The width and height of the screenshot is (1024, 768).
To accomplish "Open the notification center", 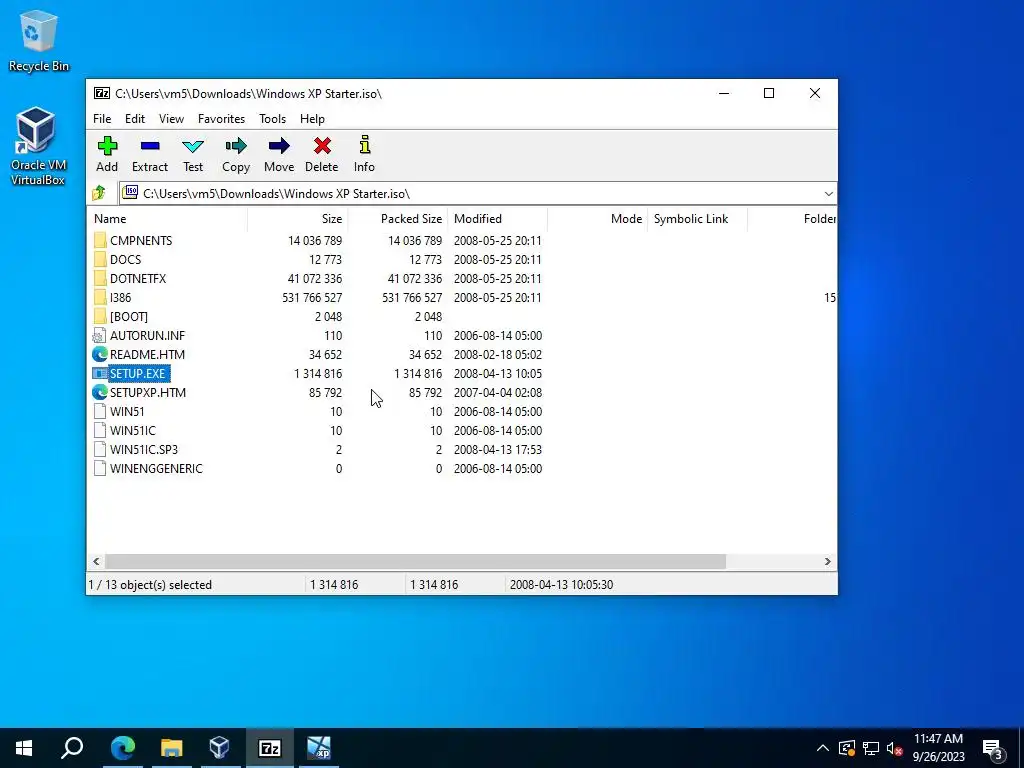I will (x=993, y=748).
